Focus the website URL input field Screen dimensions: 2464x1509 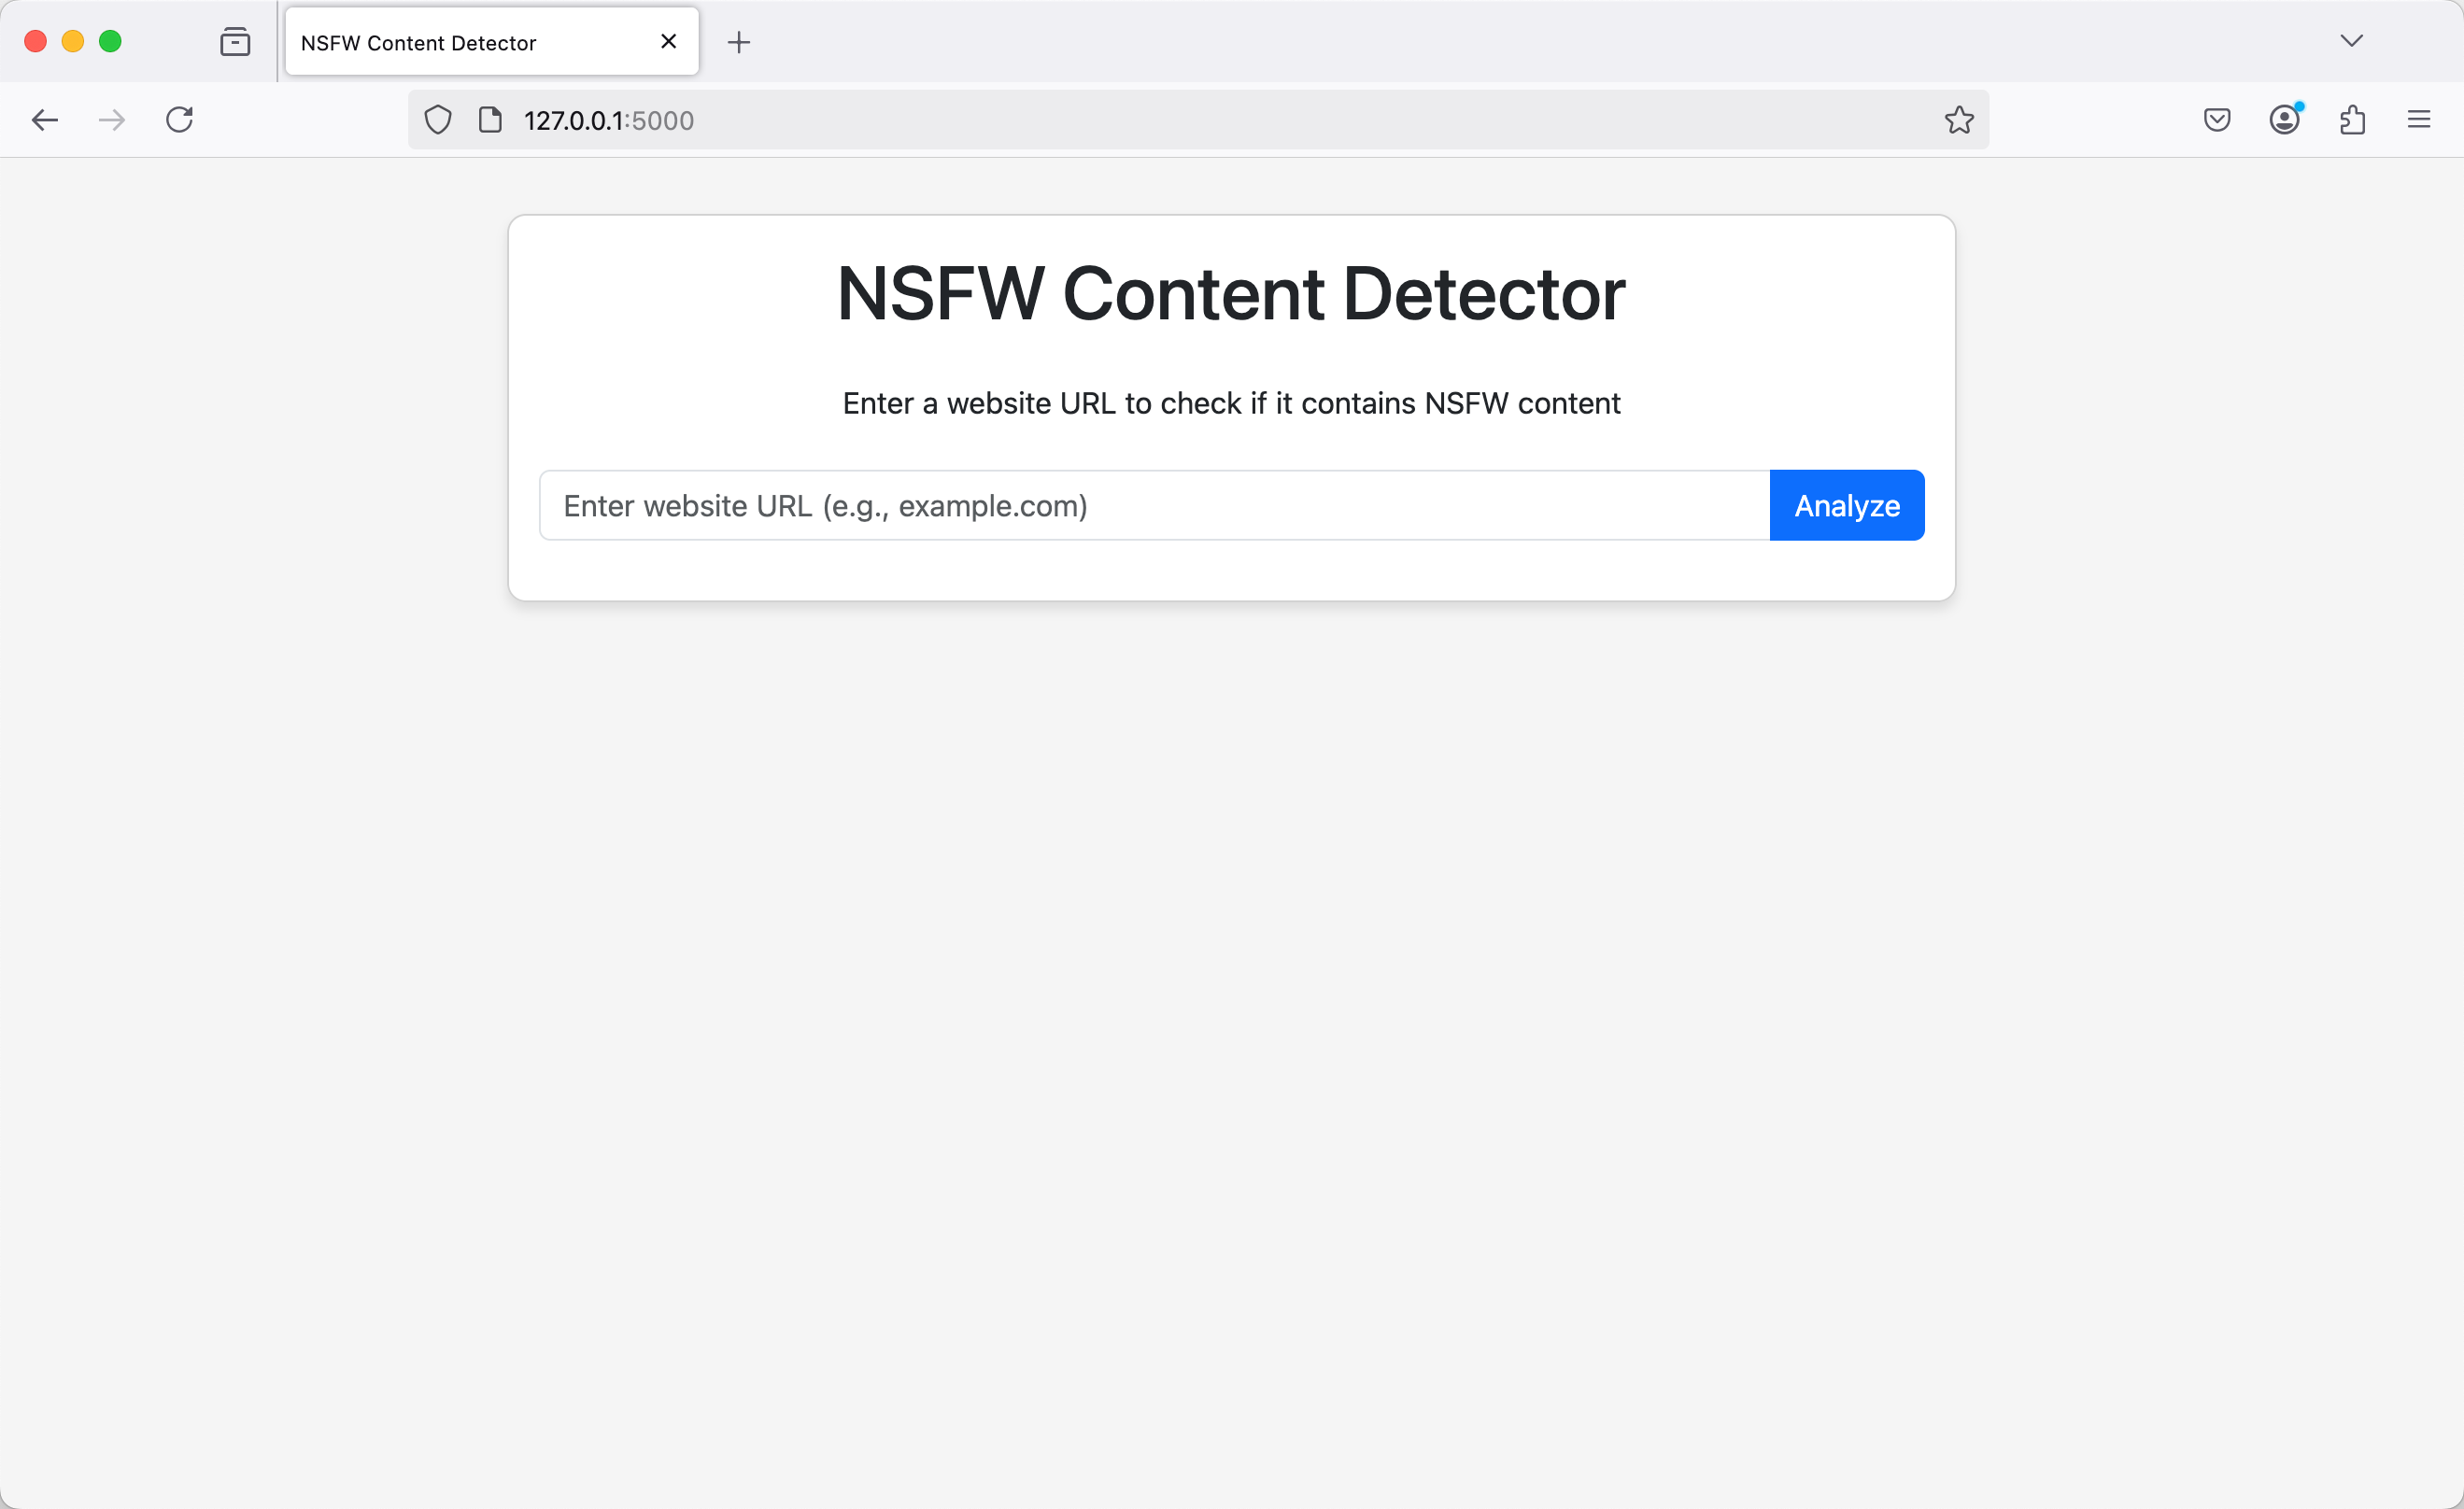point(1155,505)
